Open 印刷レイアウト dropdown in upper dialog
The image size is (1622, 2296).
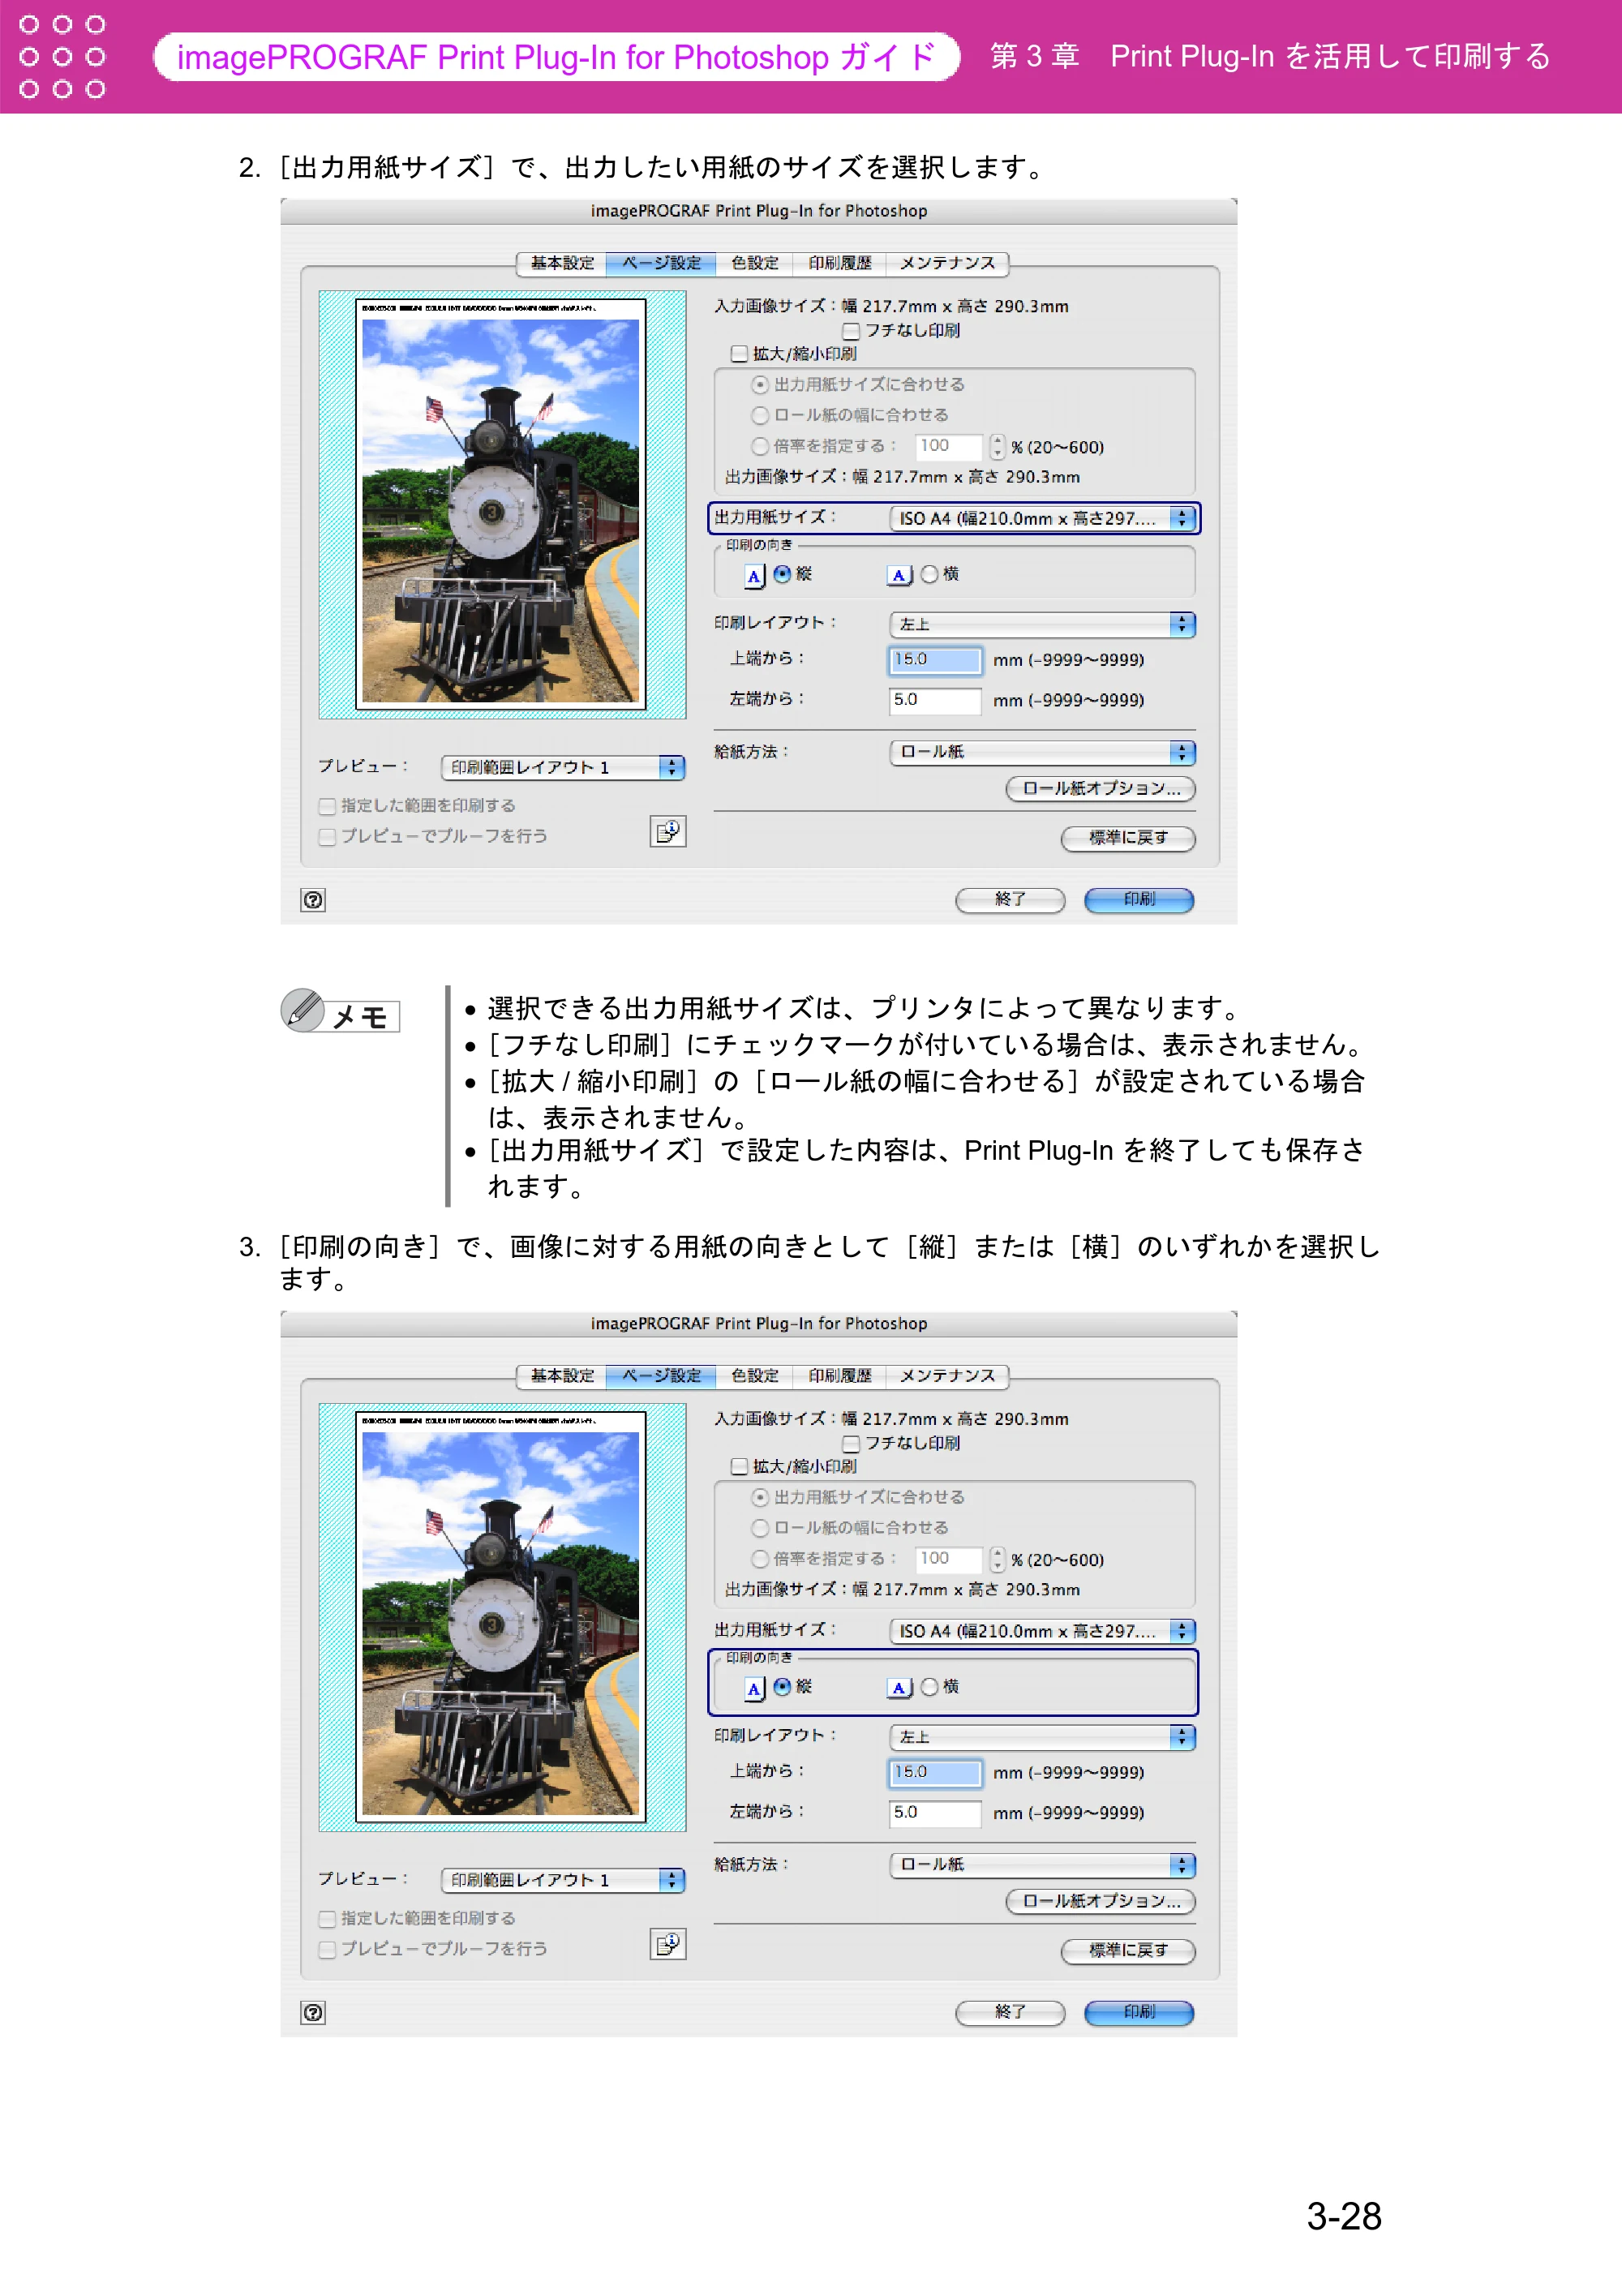1042,624
